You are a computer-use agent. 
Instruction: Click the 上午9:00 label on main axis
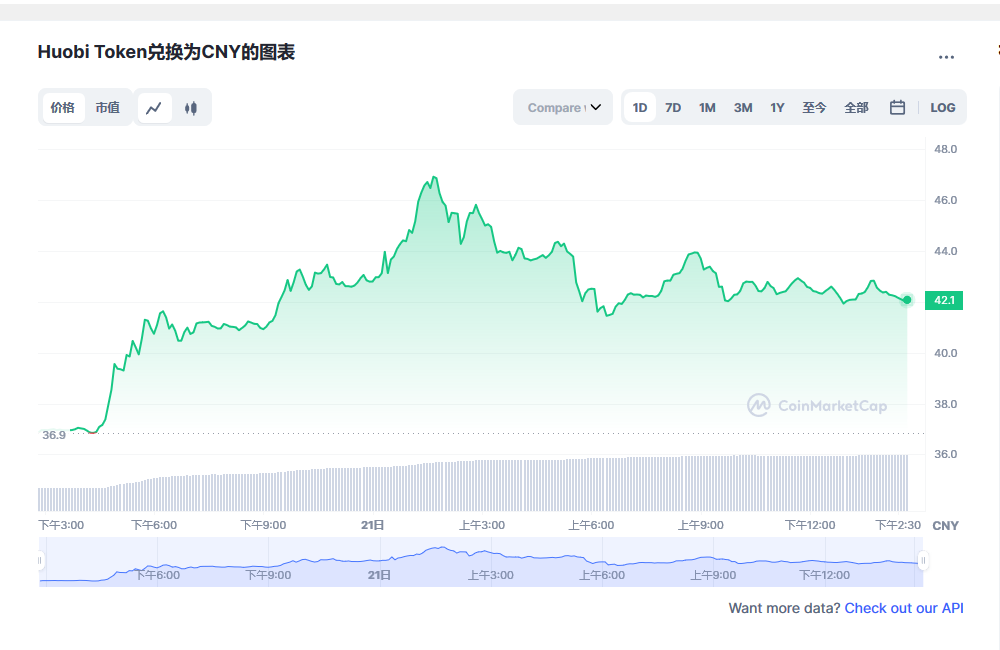coord(700,525)
